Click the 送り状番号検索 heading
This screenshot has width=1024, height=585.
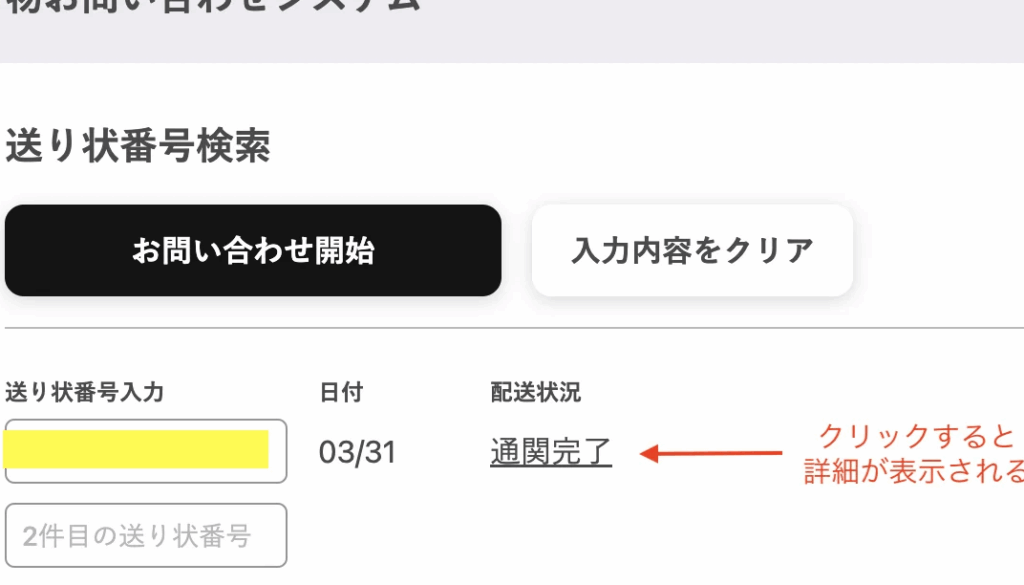[x=138, y=148]
